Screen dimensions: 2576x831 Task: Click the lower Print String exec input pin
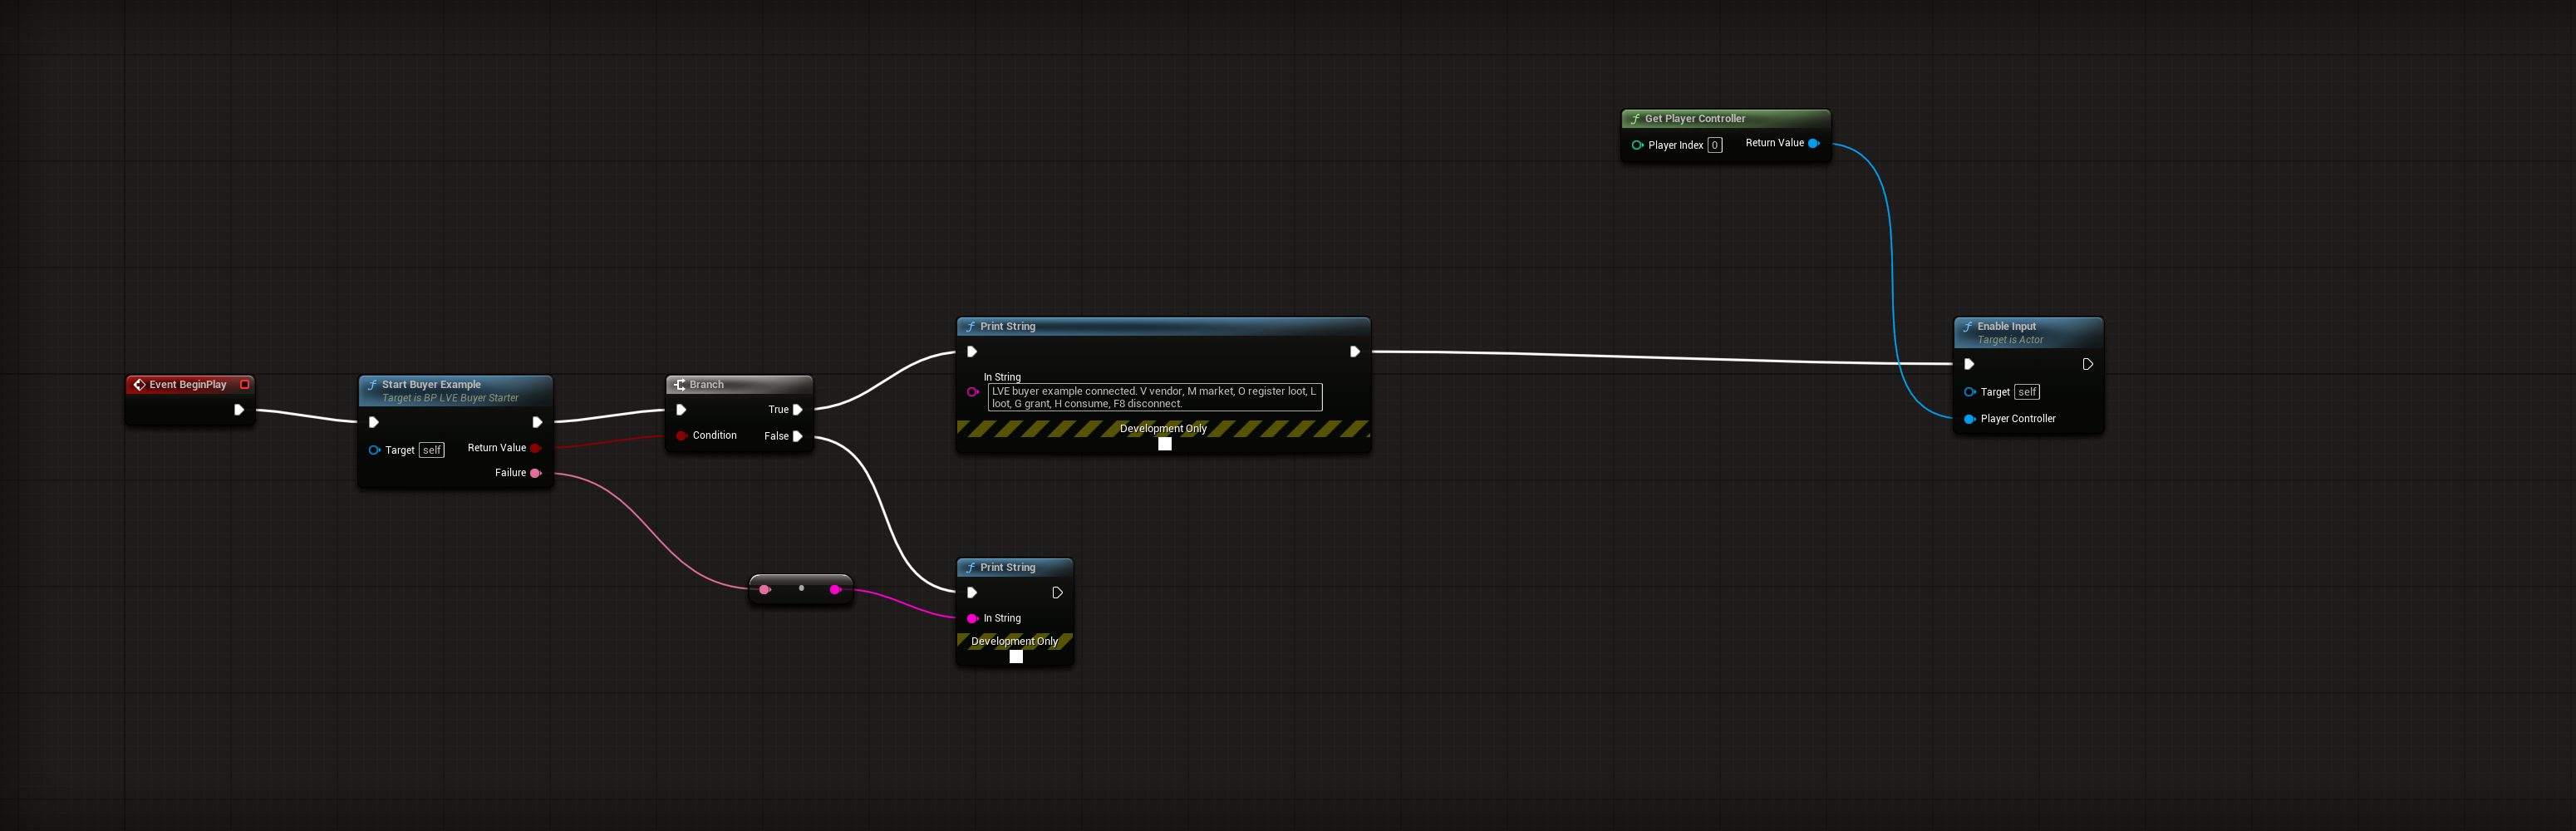click(972, 593)
